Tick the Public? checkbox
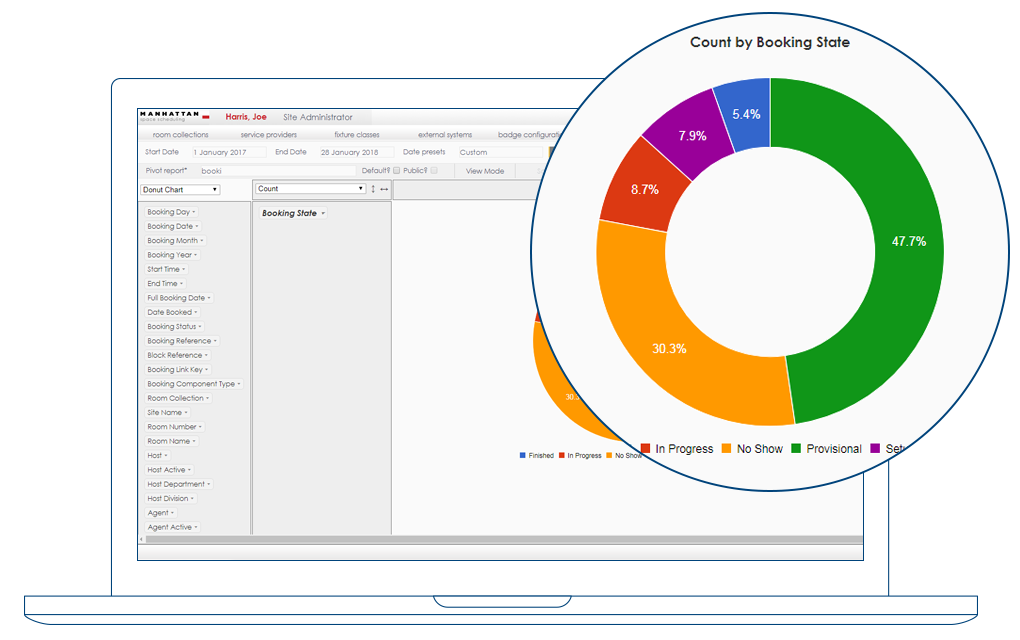 [x=434, y=170]
